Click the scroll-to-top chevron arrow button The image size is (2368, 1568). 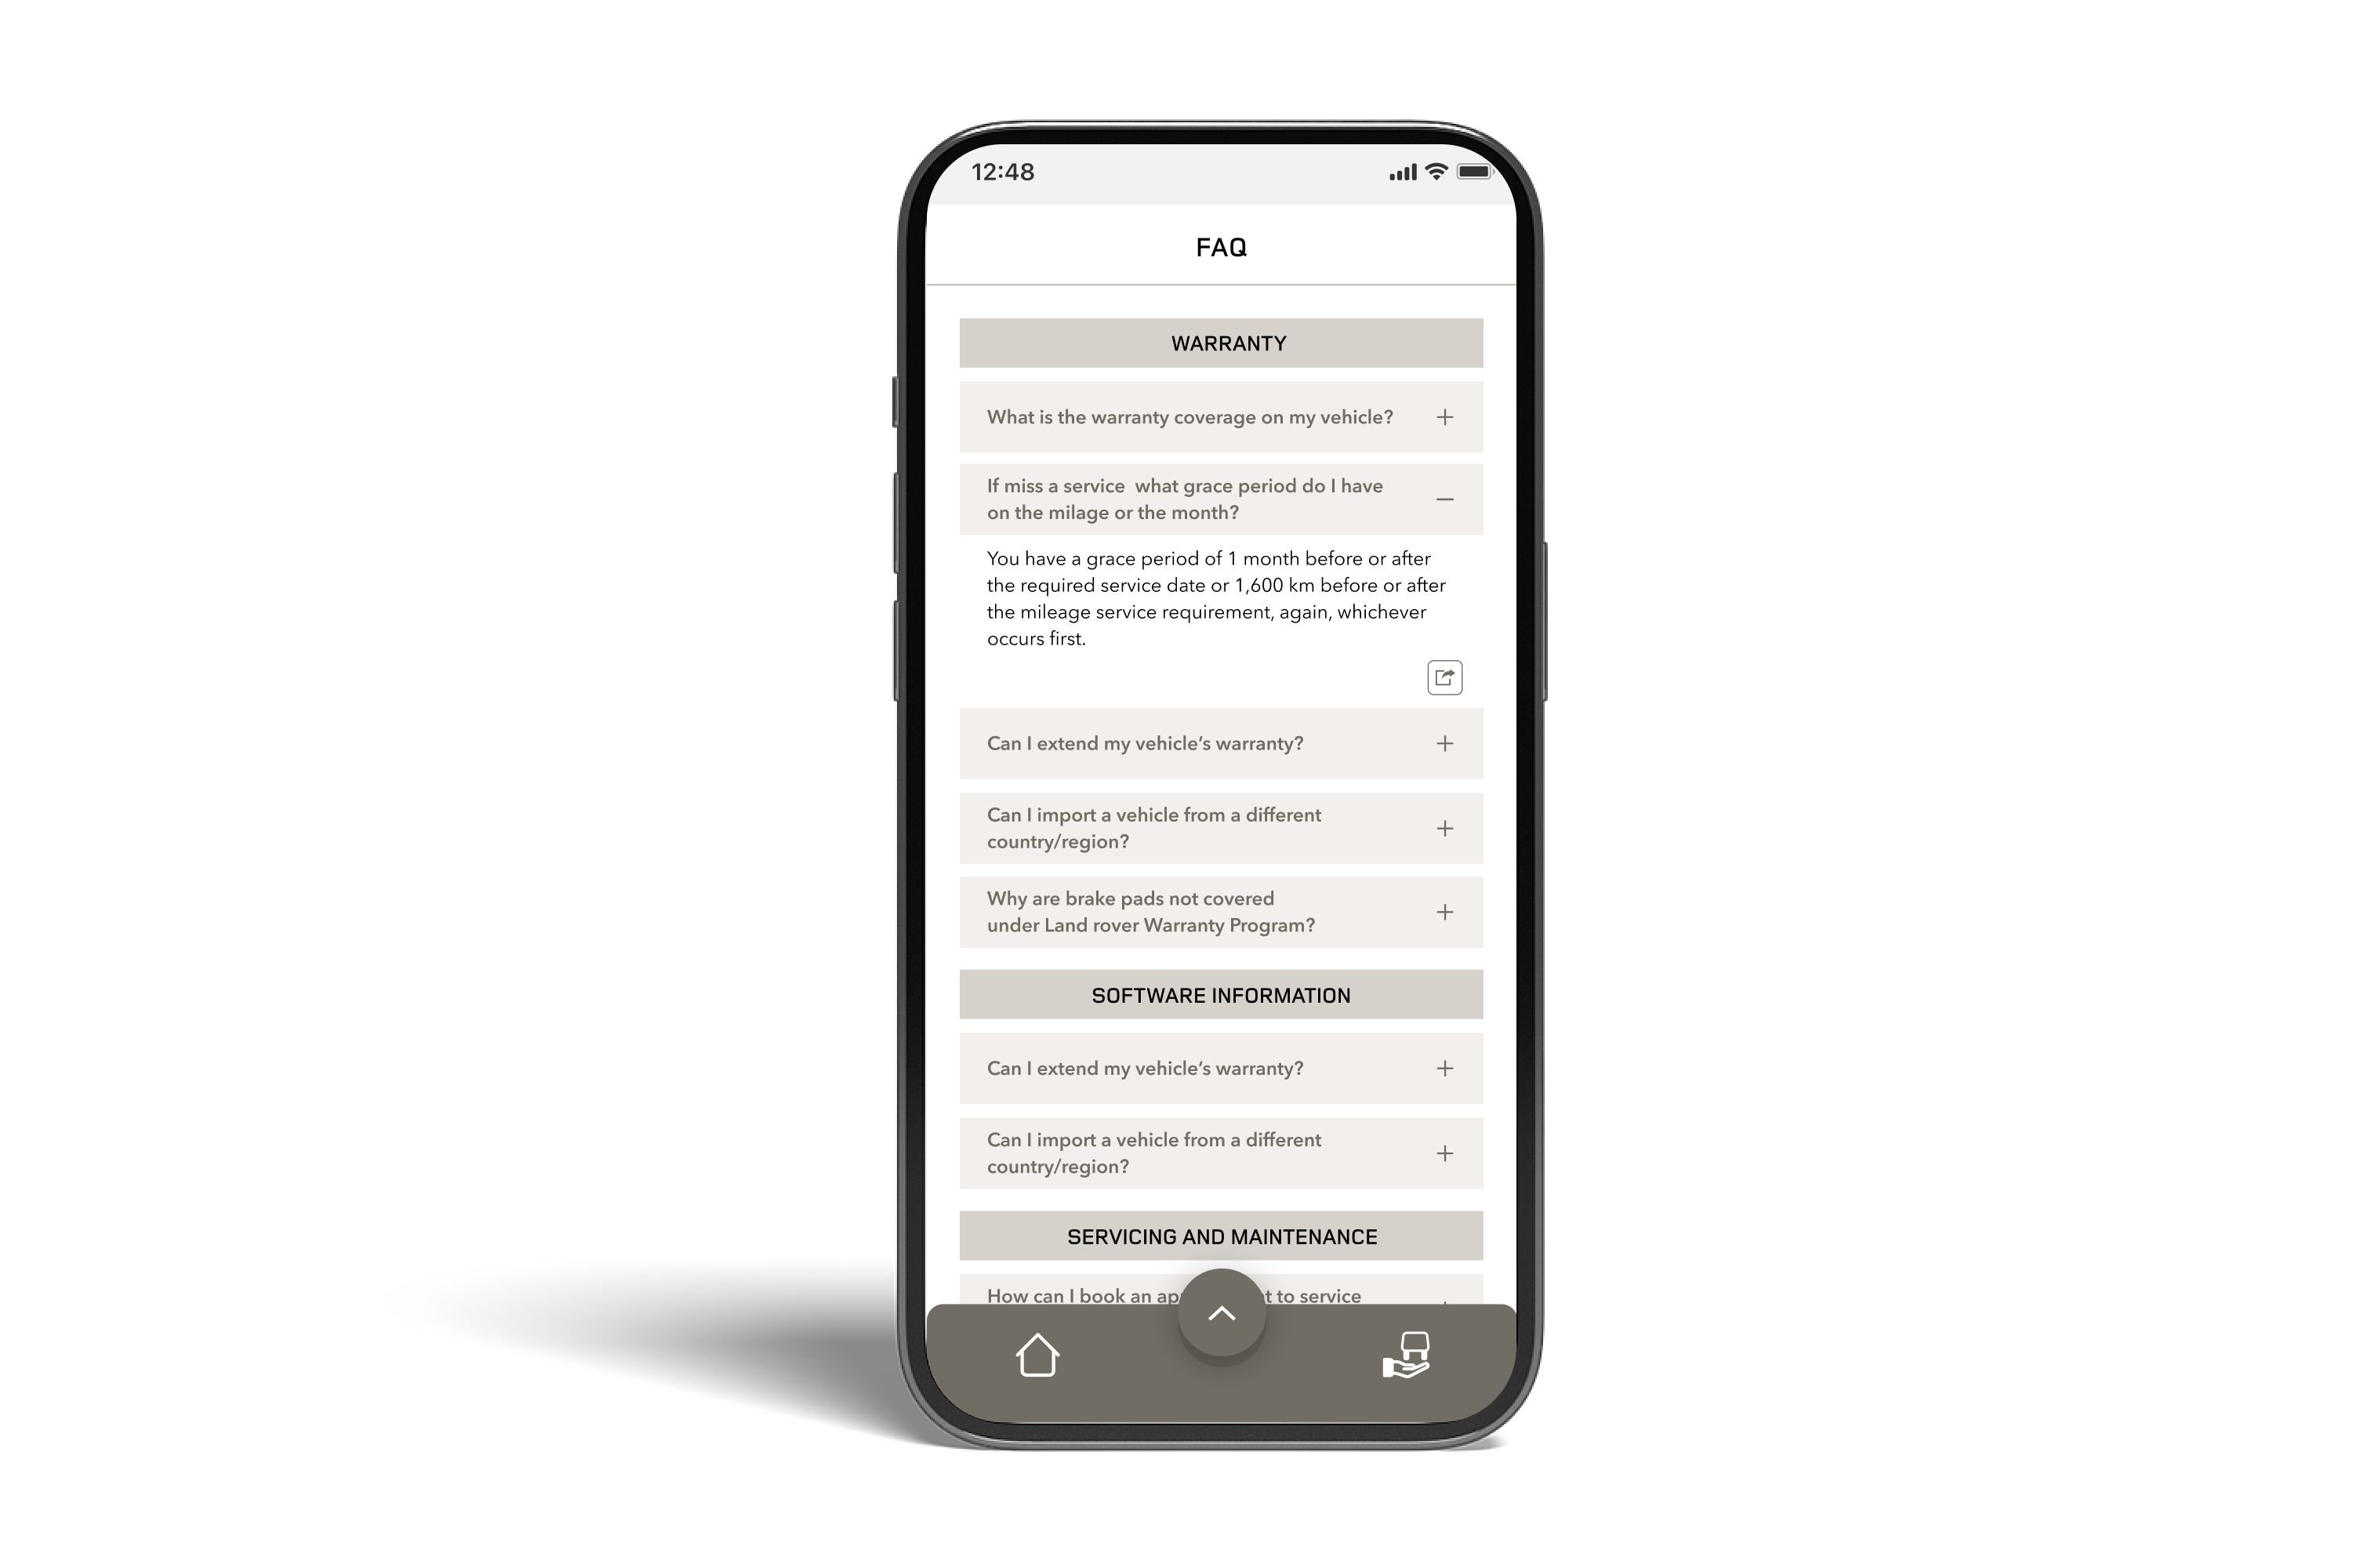1222,1314
